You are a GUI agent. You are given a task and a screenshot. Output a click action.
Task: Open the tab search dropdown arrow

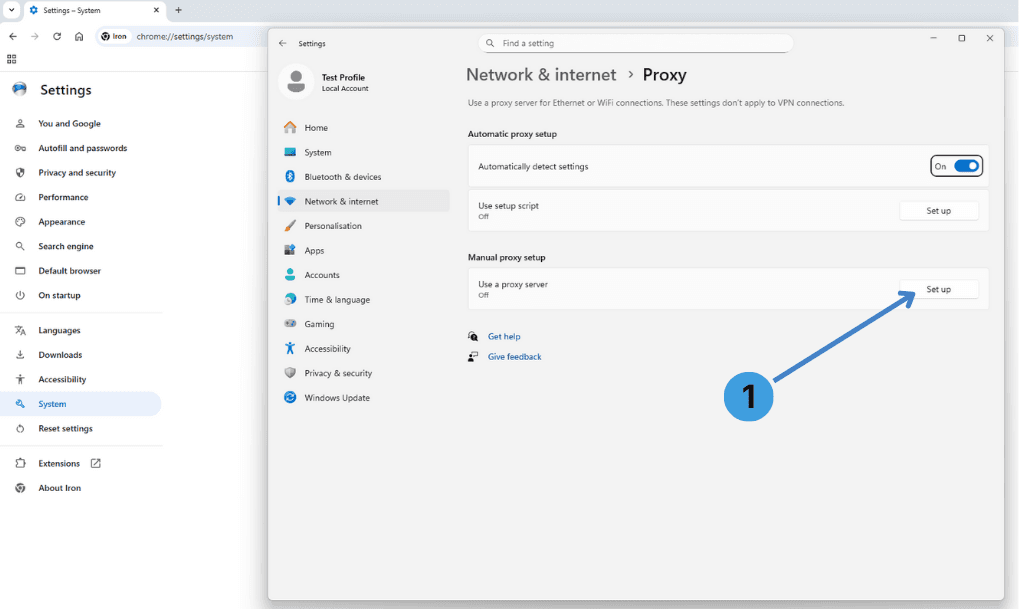coord(12,10)
